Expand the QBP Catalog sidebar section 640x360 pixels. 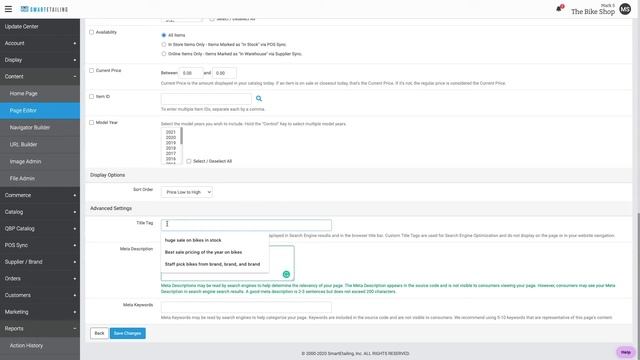[40, 229]
